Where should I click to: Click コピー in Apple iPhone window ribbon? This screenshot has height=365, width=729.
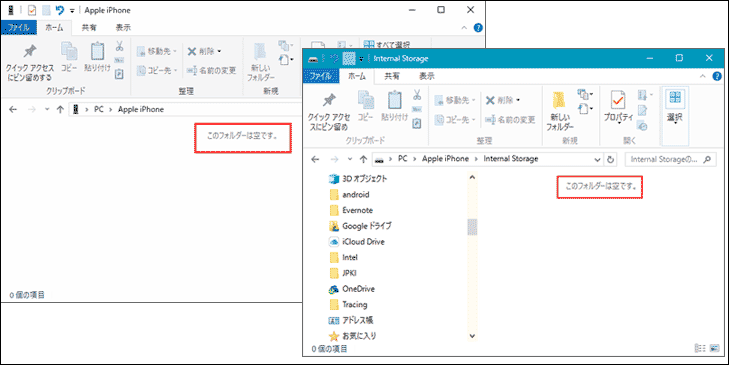69,58
